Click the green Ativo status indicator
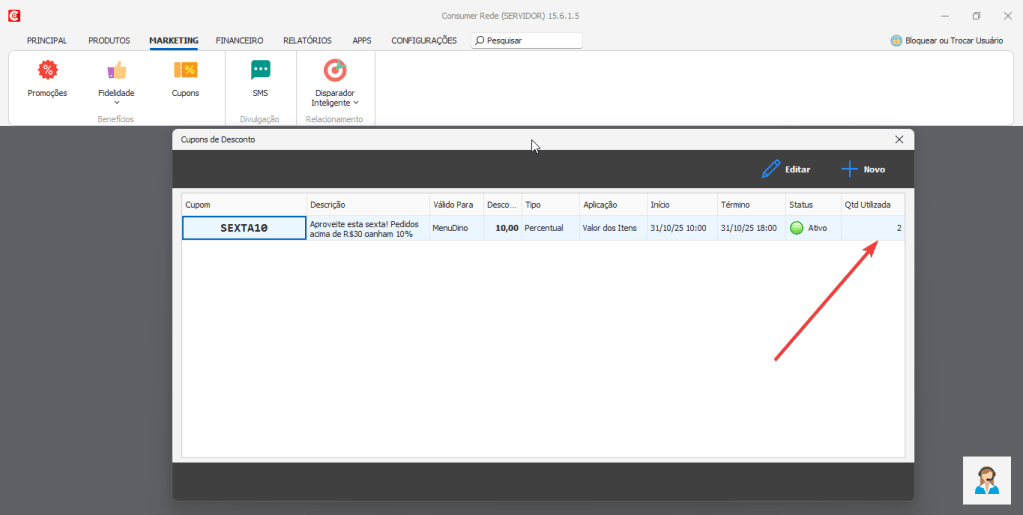The width and height of the screenshot is (1023, 515). coord(797,228)
